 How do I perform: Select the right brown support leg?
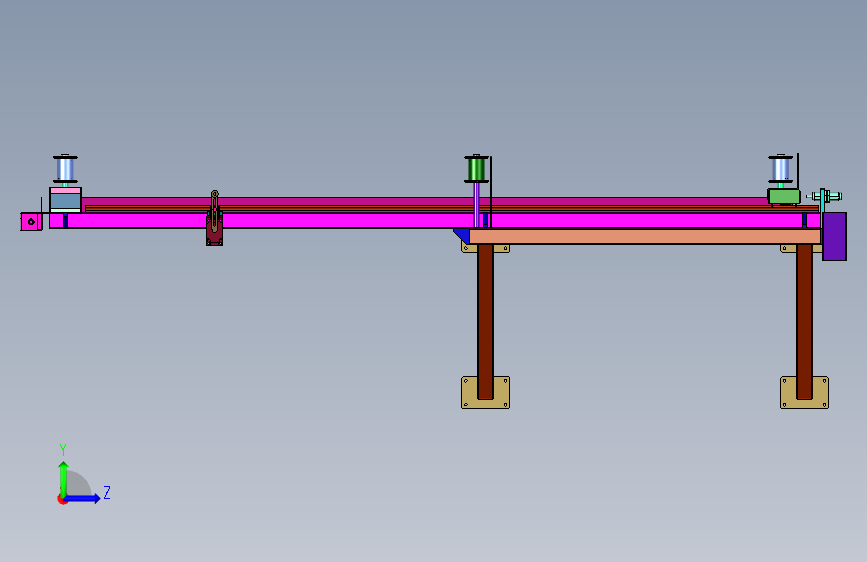point(805,321)
